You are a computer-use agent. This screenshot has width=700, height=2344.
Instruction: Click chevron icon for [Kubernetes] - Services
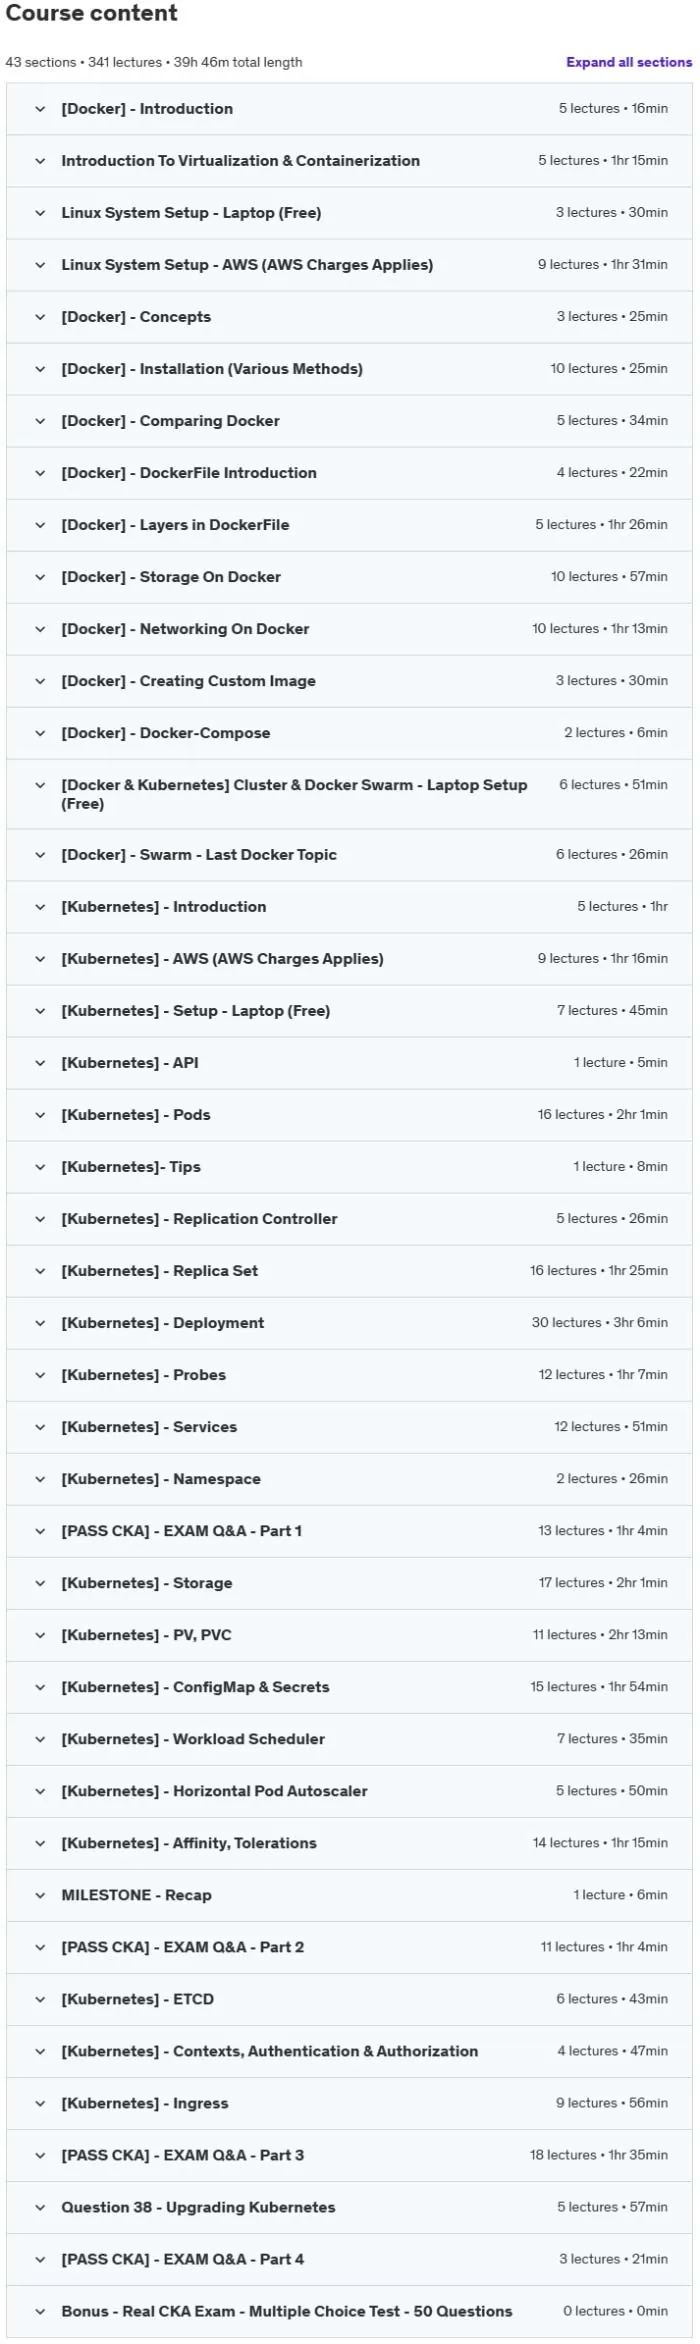[40, 1427]
